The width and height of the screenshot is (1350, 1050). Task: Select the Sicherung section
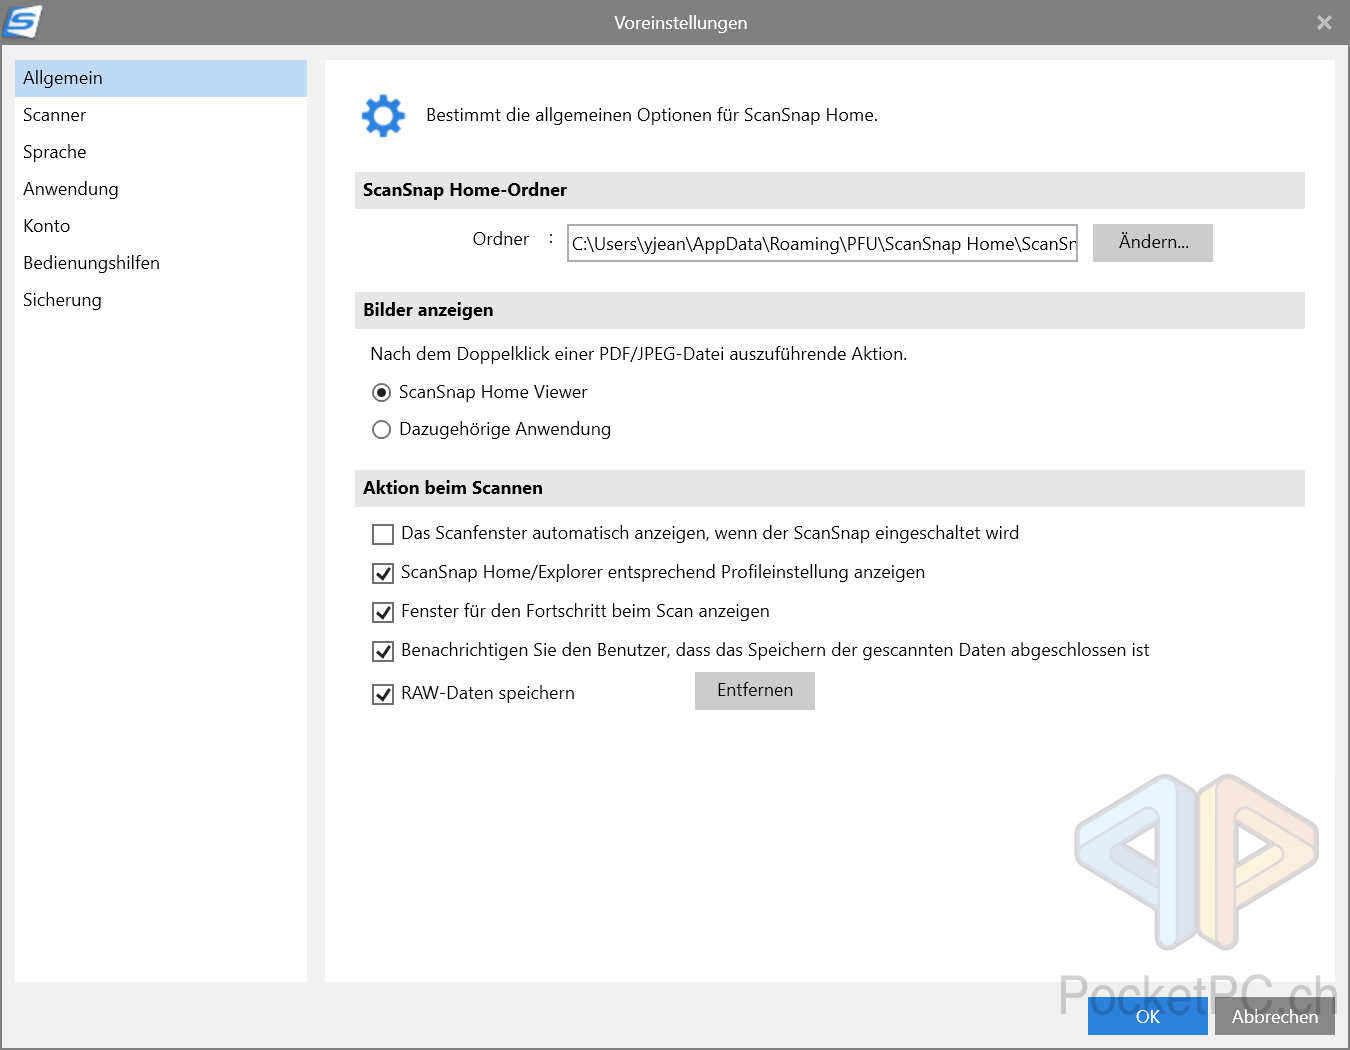click(x=161, y=300)
